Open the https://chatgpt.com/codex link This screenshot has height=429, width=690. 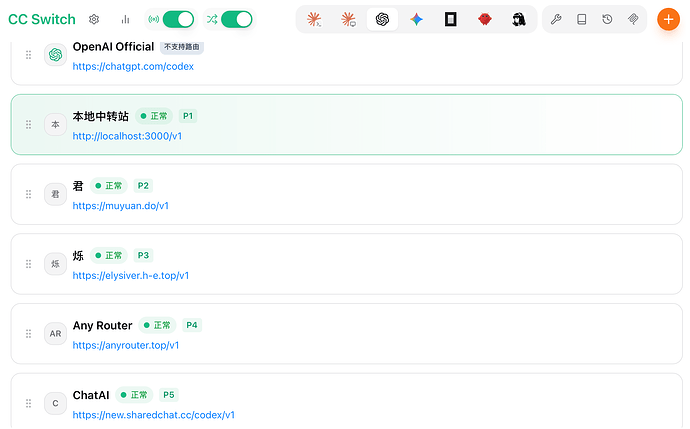tap(133, 66)
